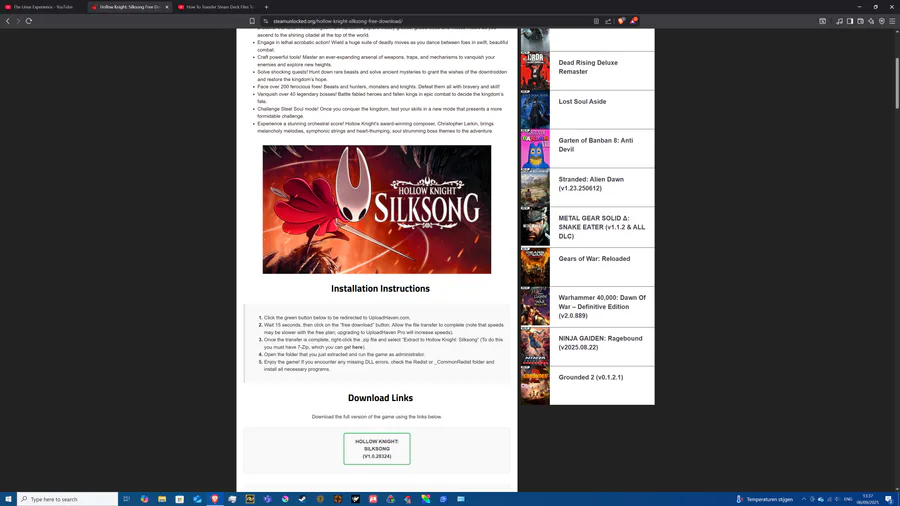
Task: Open Warhammer 40,000: Dawn of War link
Action: pyautogui.click(x=602, y=306)
